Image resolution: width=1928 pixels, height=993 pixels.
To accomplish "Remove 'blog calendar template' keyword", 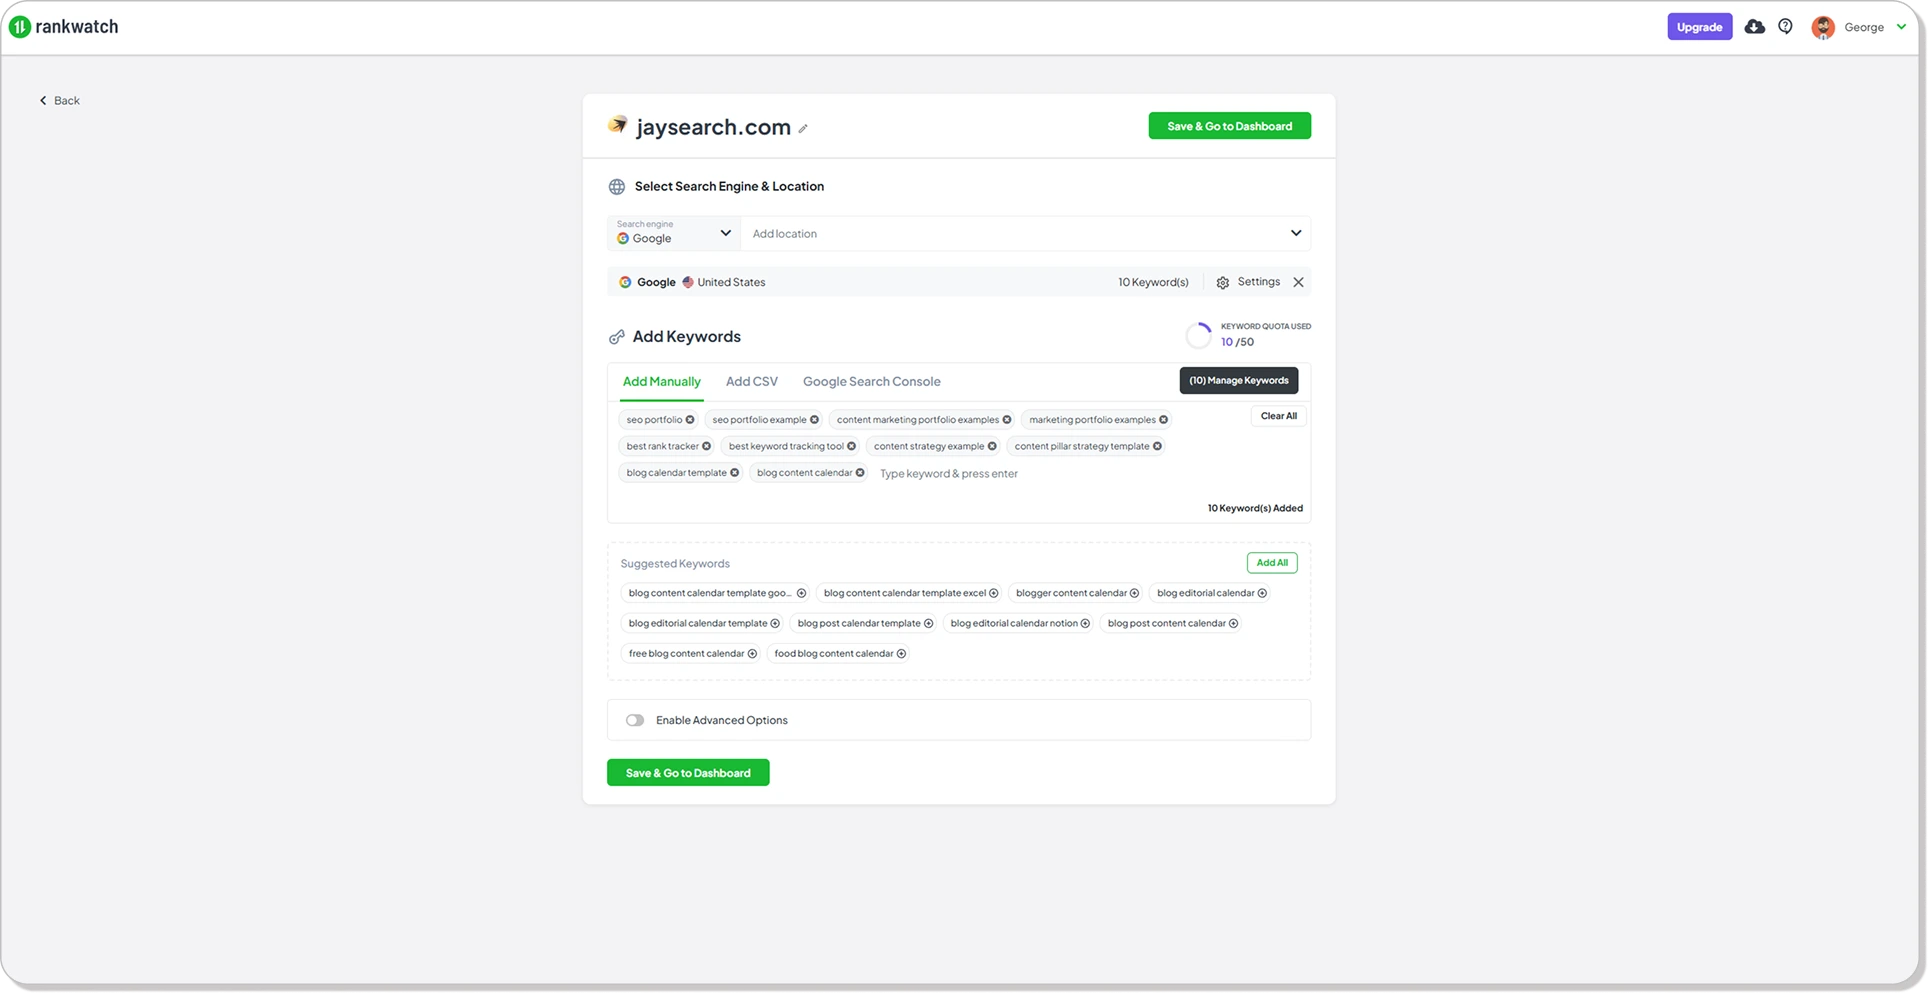I will tap(734, 473).
